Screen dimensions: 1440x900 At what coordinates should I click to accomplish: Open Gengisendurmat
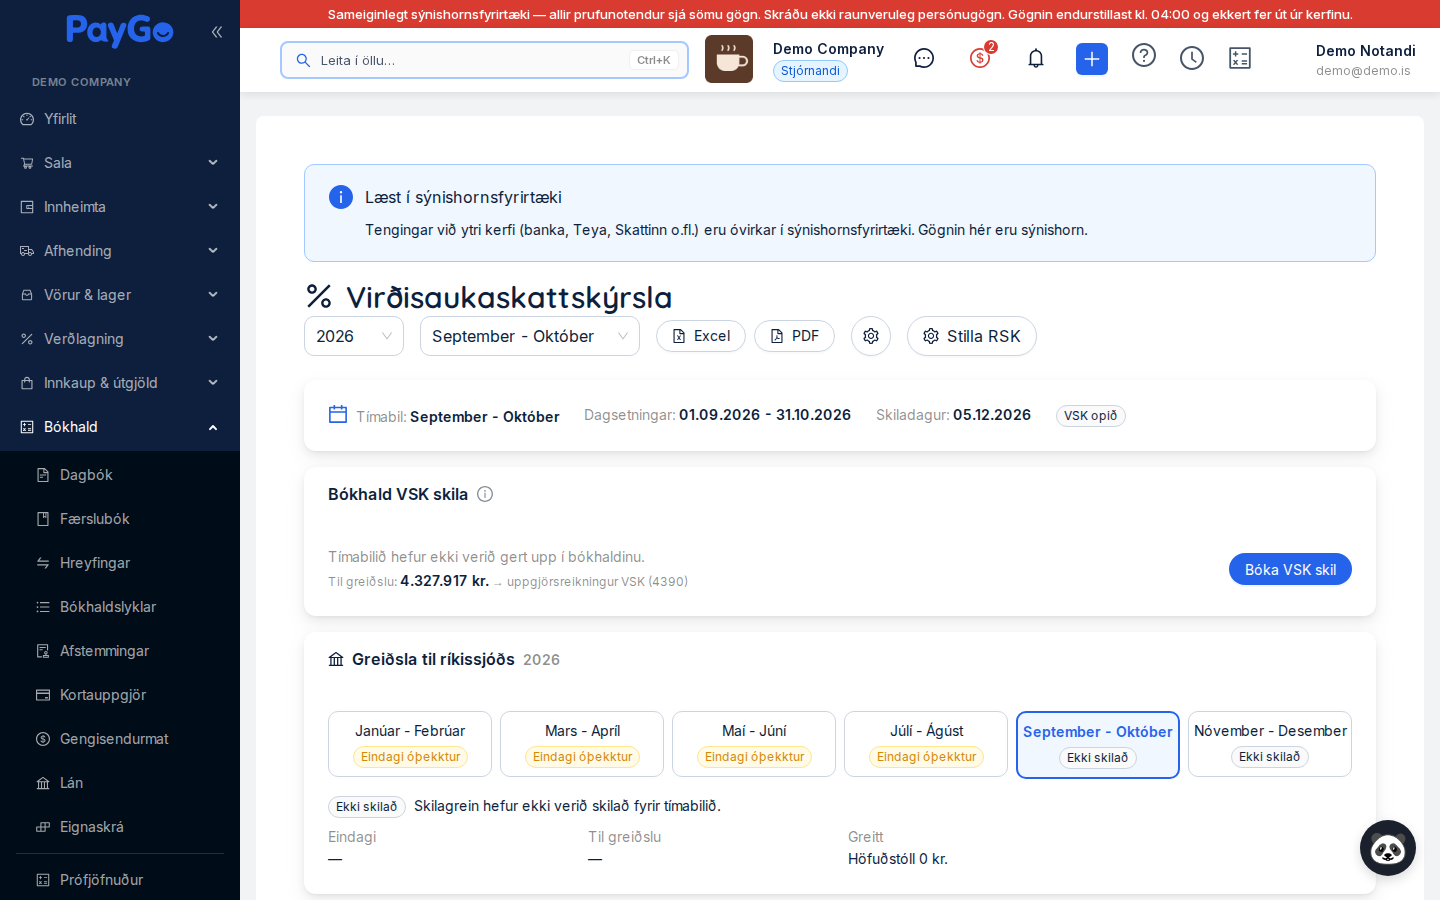[120, 739]
